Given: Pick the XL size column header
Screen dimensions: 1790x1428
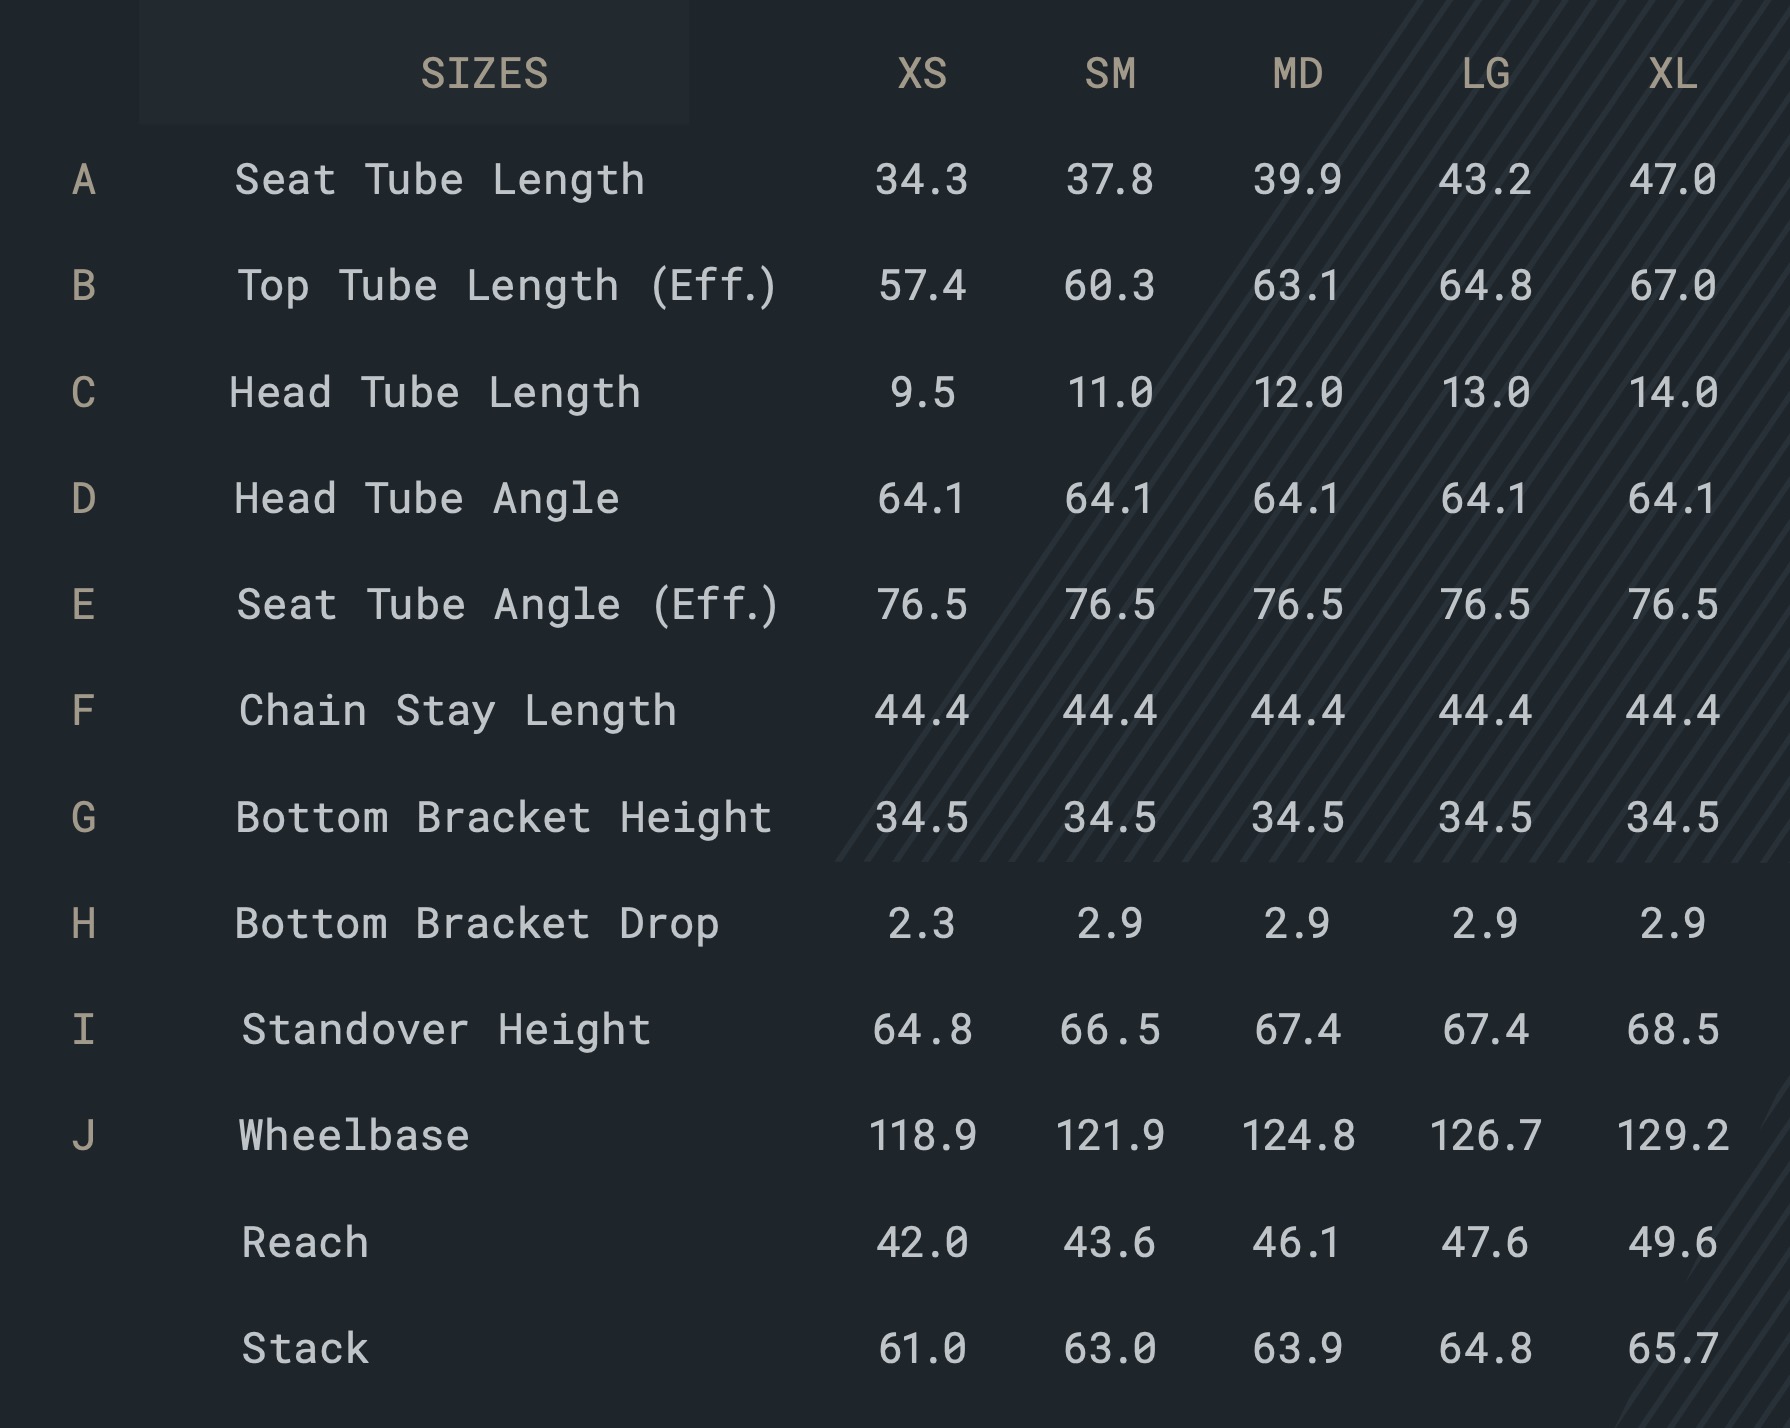Looking at the screenshot, I should pyautogui.click(x=1672, y=74).
